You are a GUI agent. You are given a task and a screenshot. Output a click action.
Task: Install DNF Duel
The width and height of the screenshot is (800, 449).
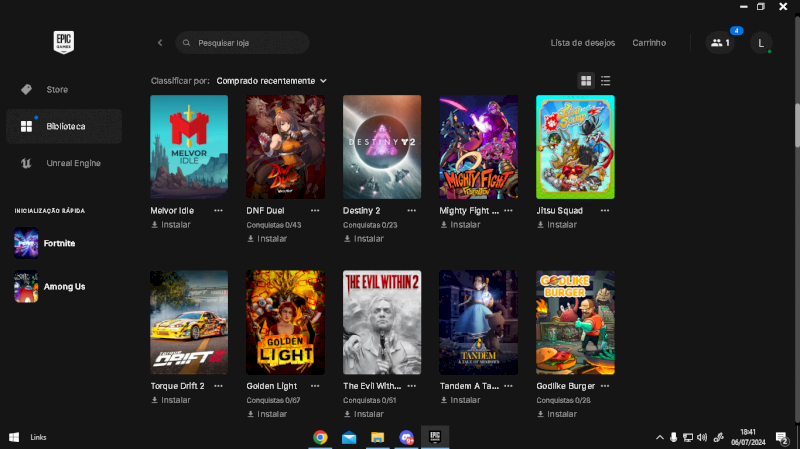[x=267, y=239]
